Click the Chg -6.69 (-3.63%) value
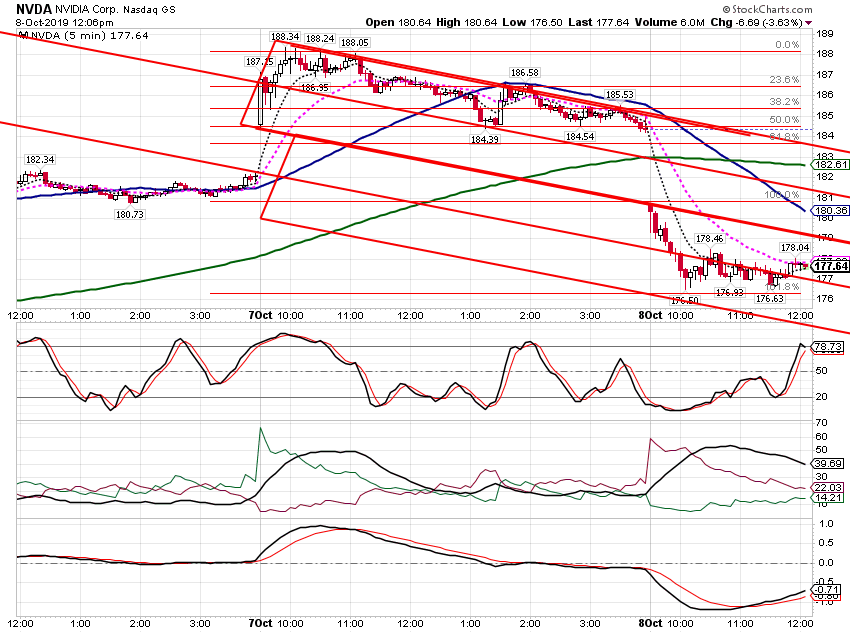Viewport: 850px width, 633px height. [x=756, y=23]
